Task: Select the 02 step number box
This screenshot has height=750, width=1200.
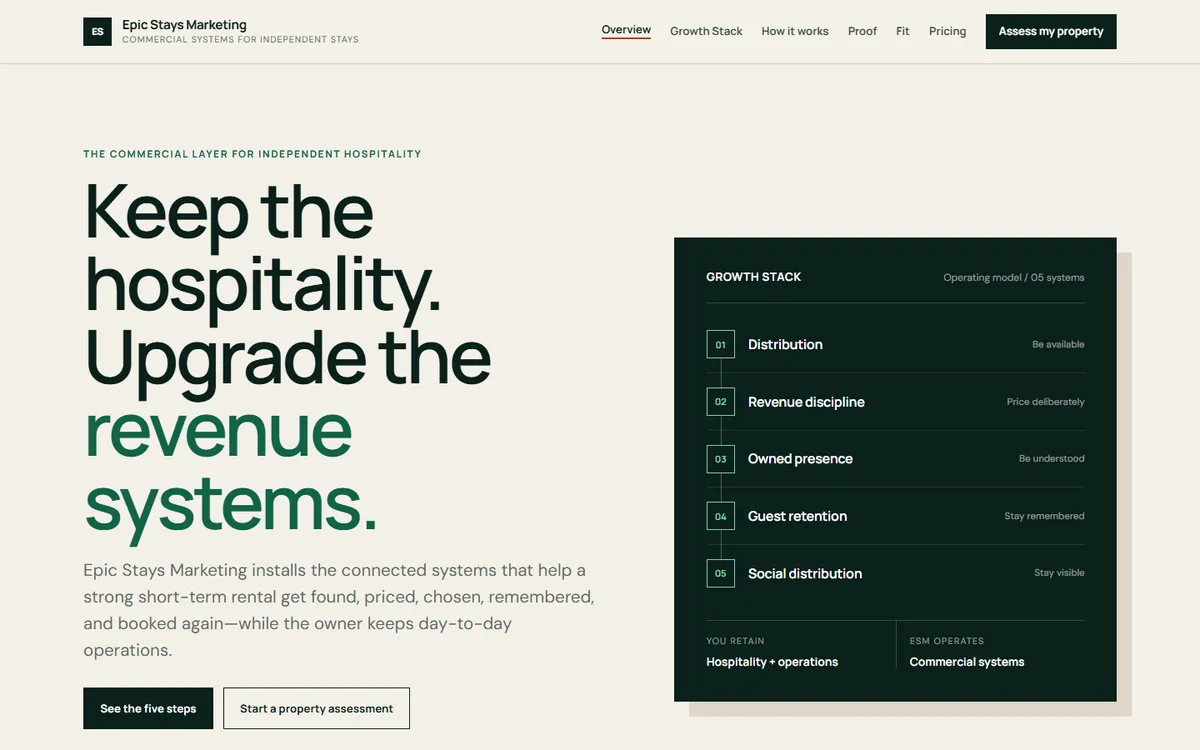Action: pos(720,402)
